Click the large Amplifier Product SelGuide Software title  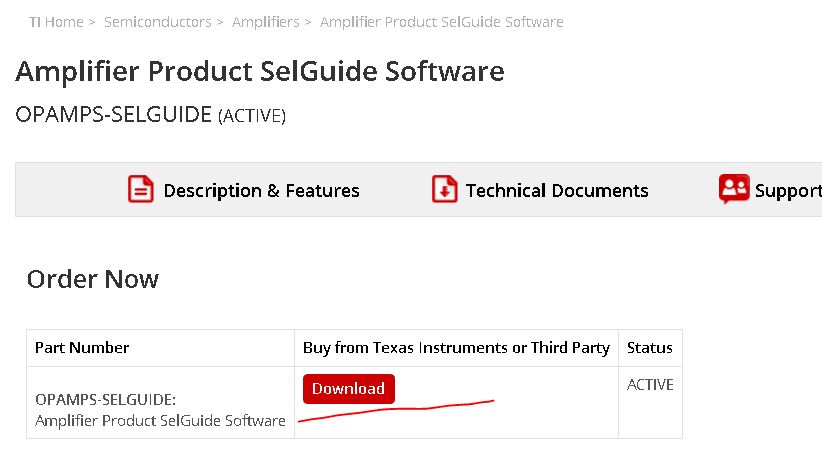260,71
